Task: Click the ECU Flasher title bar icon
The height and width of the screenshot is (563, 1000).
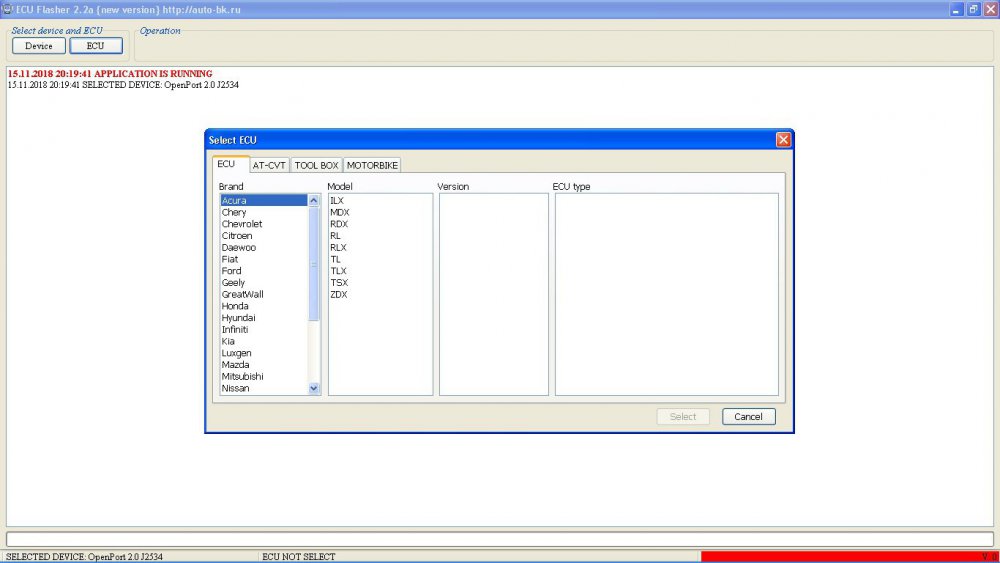Action: click(x=7, y=8)
